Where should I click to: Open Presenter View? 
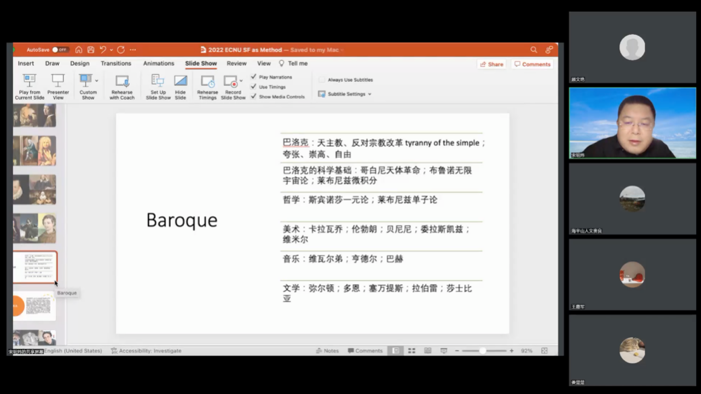click(x=58, y=86)
